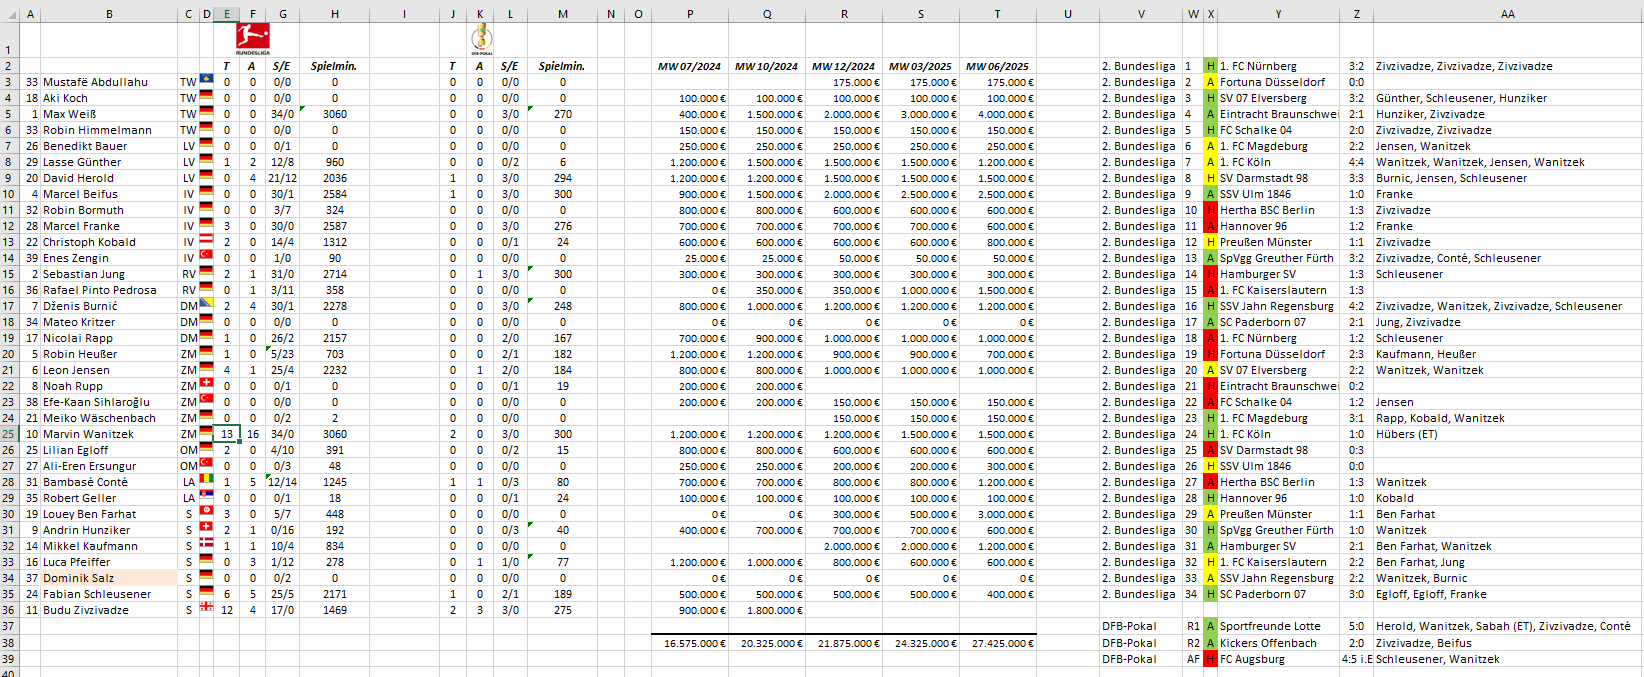Click the Swiss flag next to Noah Rupp
This screenshot has width=1644, height=677.
pos(206,384)
